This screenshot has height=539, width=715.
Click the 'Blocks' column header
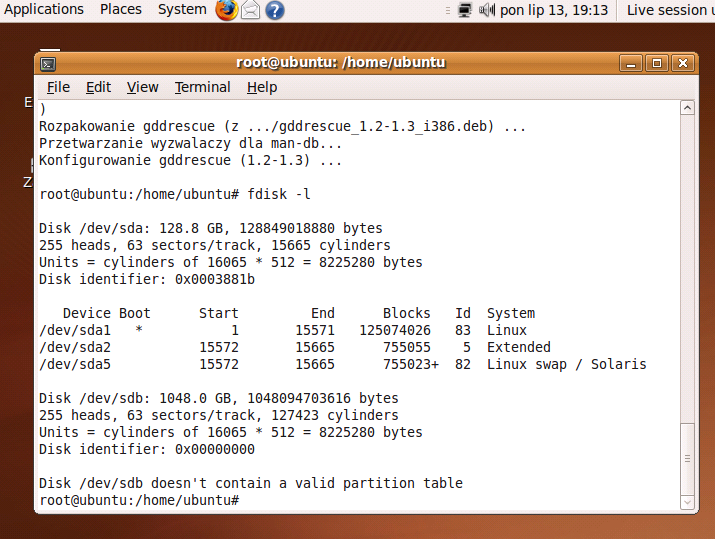pyautogui.click(x=406, y=313)
